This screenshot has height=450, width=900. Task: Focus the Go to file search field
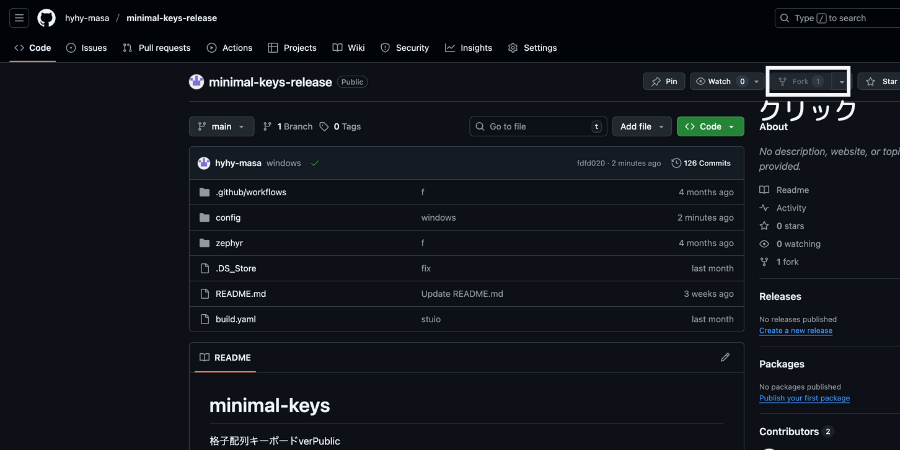click(535, 127)
